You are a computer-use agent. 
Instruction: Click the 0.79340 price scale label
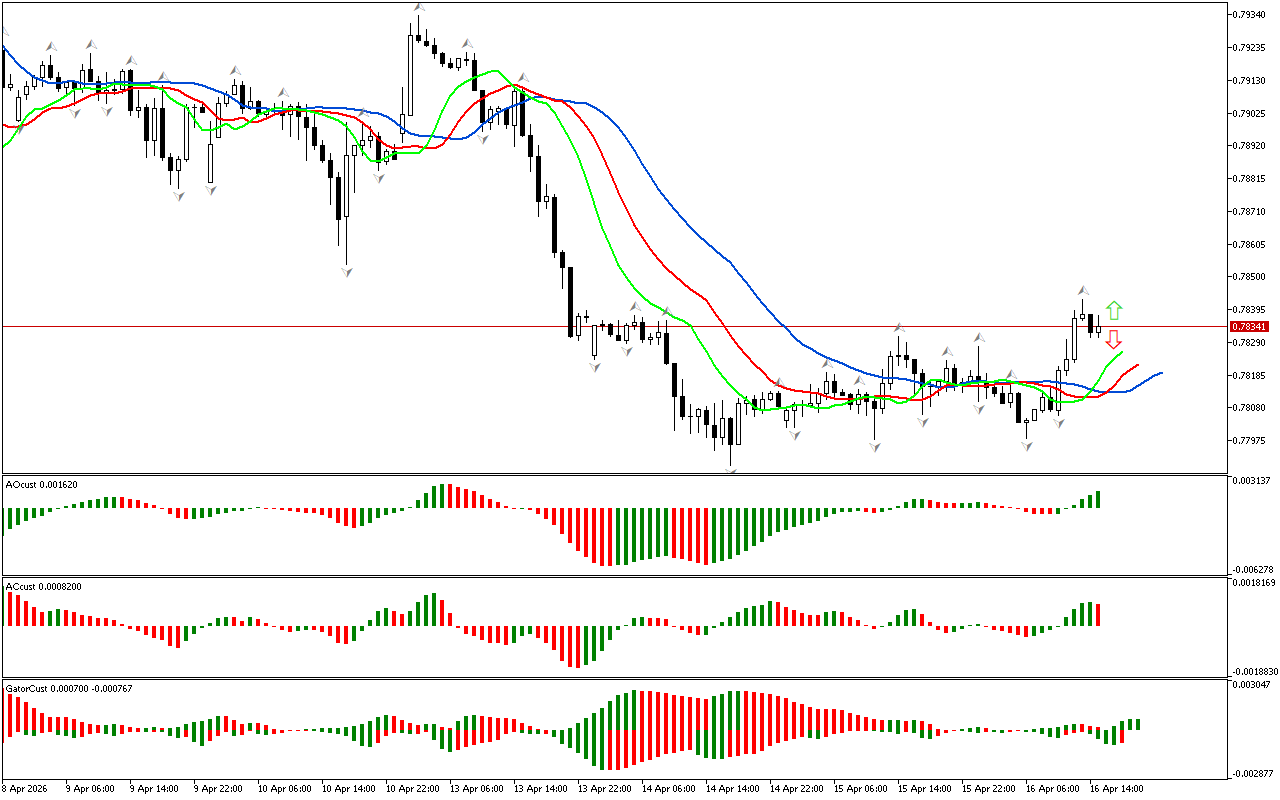[1248, 14]
